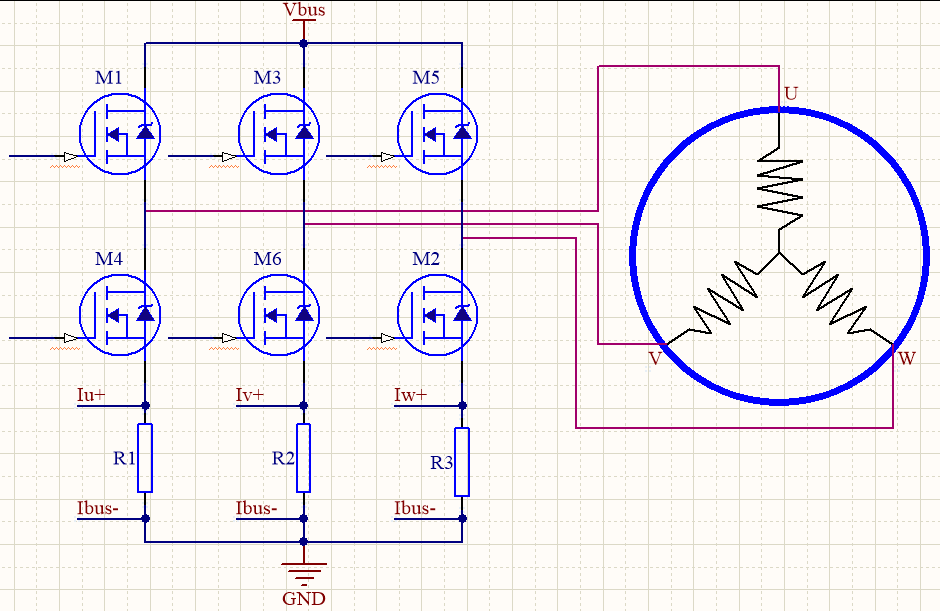Select resistor R3 body
This screenshot has height=611, width=940.
point(462,462)
